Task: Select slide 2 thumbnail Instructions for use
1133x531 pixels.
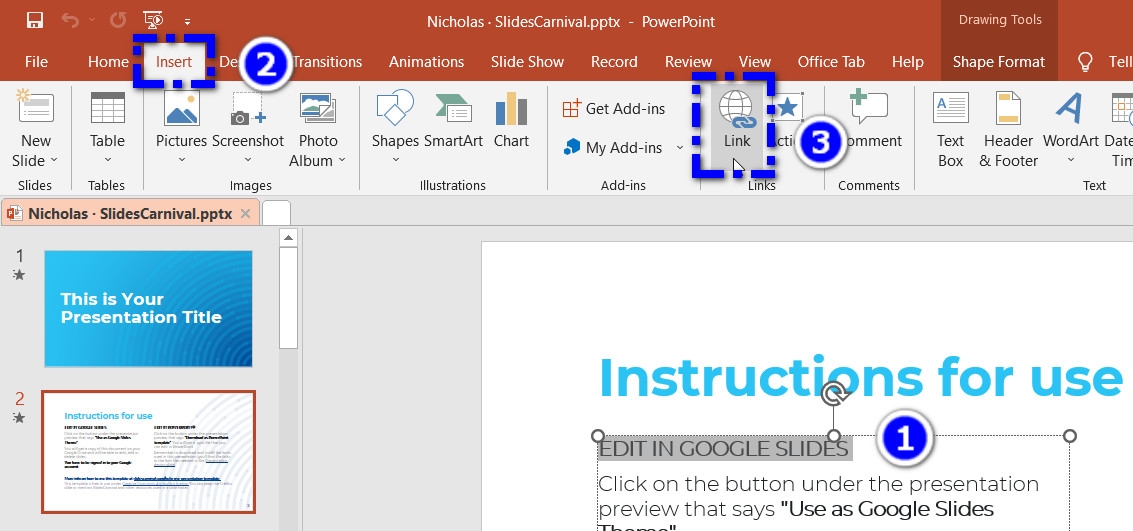Action: coord(148,452)
